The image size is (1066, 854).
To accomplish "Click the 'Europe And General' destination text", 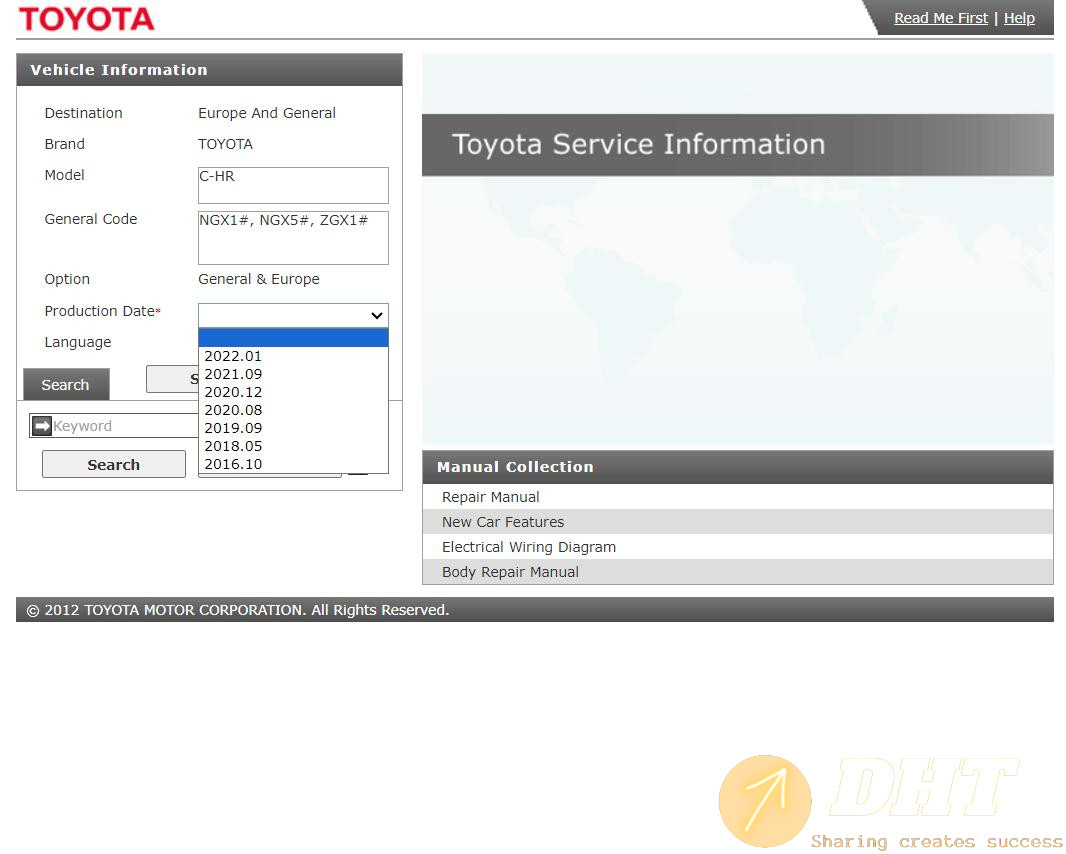I will (266, 113).
